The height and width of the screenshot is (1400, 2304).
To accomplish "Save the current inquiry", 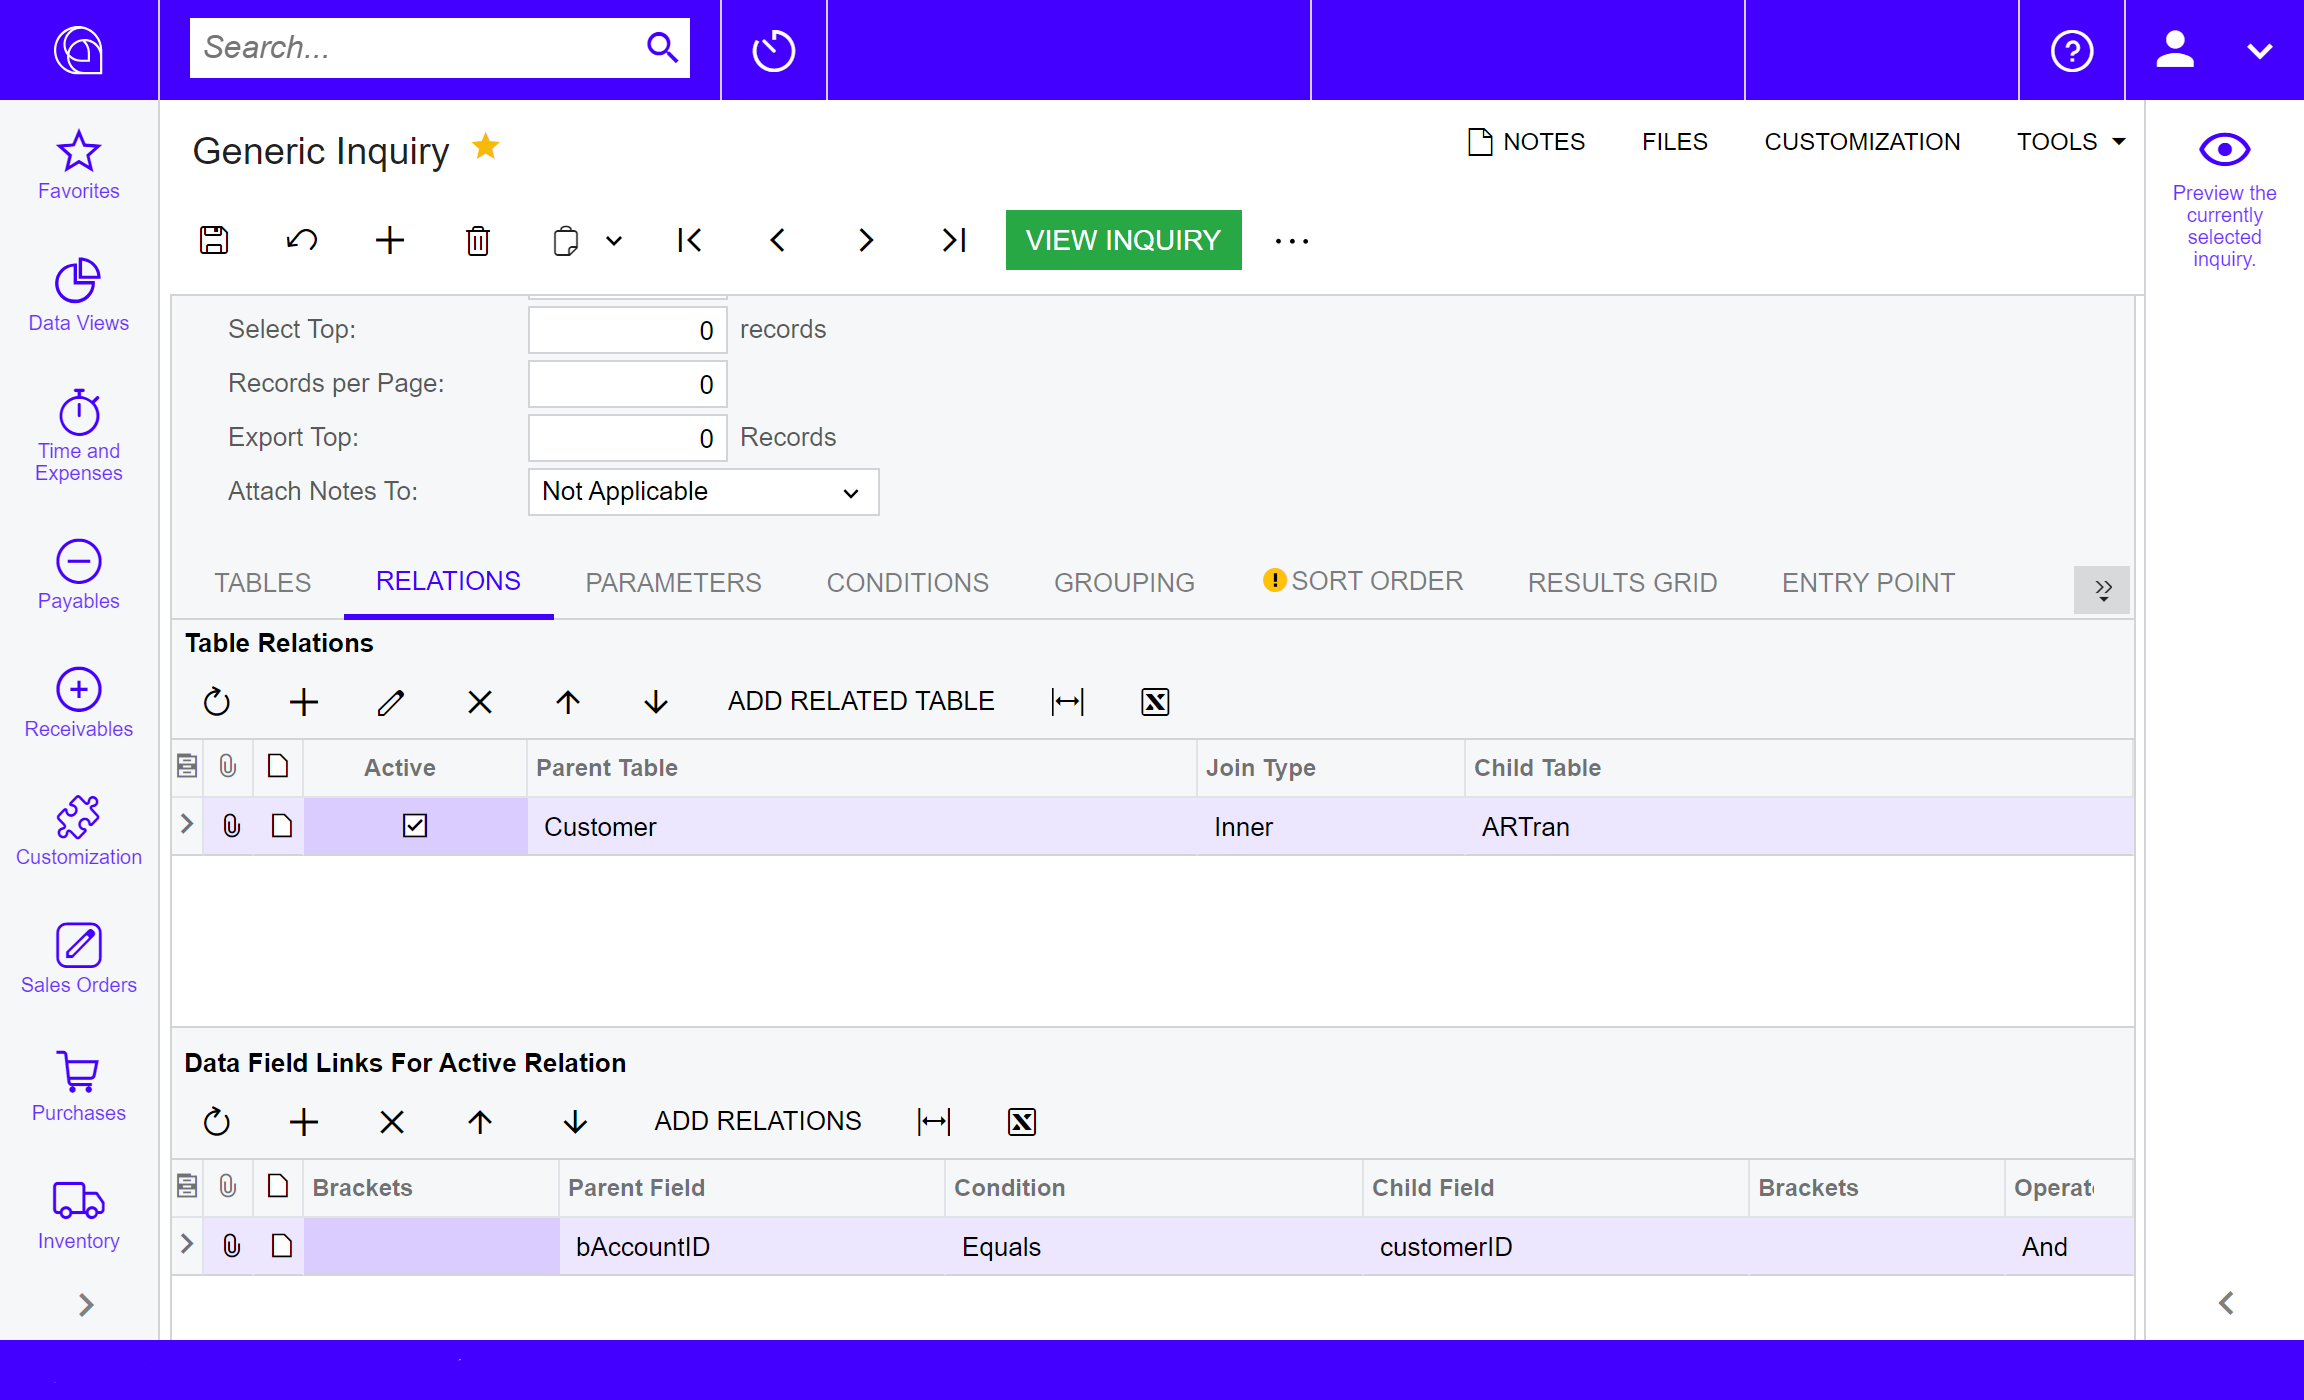I will point(213,240).
